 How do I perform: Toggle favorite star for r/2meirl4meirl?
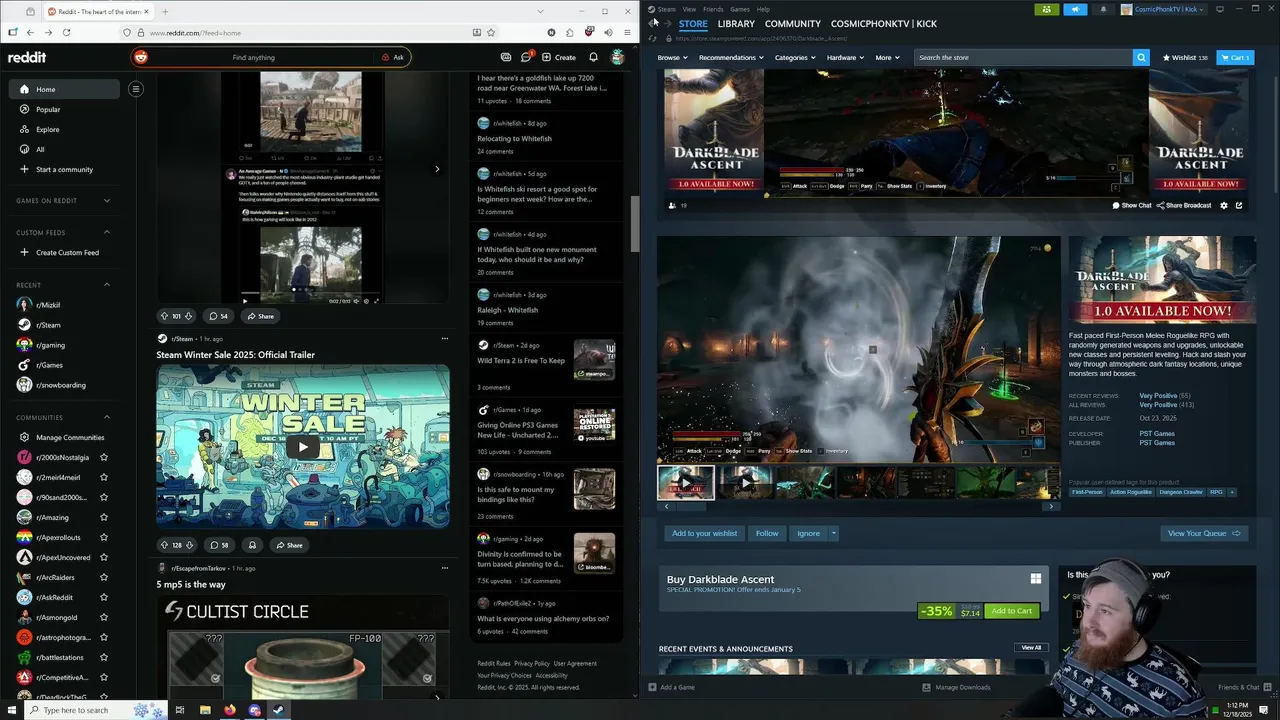click(x=104, y=477)
